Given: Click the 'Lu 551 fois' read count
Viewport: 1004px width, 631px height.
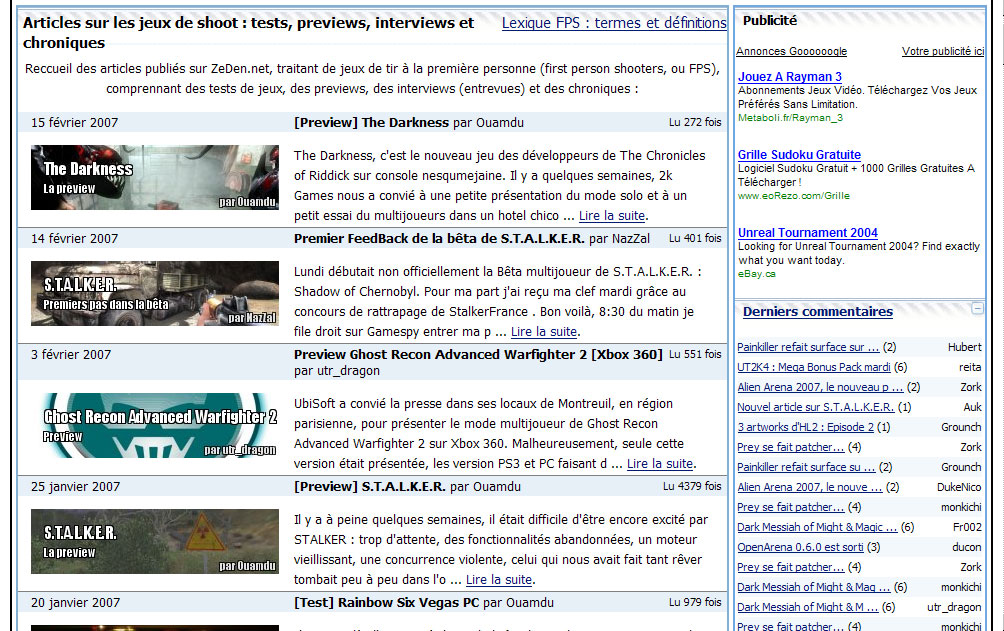Looking at the screenshot, I should [x=695, y=354].
